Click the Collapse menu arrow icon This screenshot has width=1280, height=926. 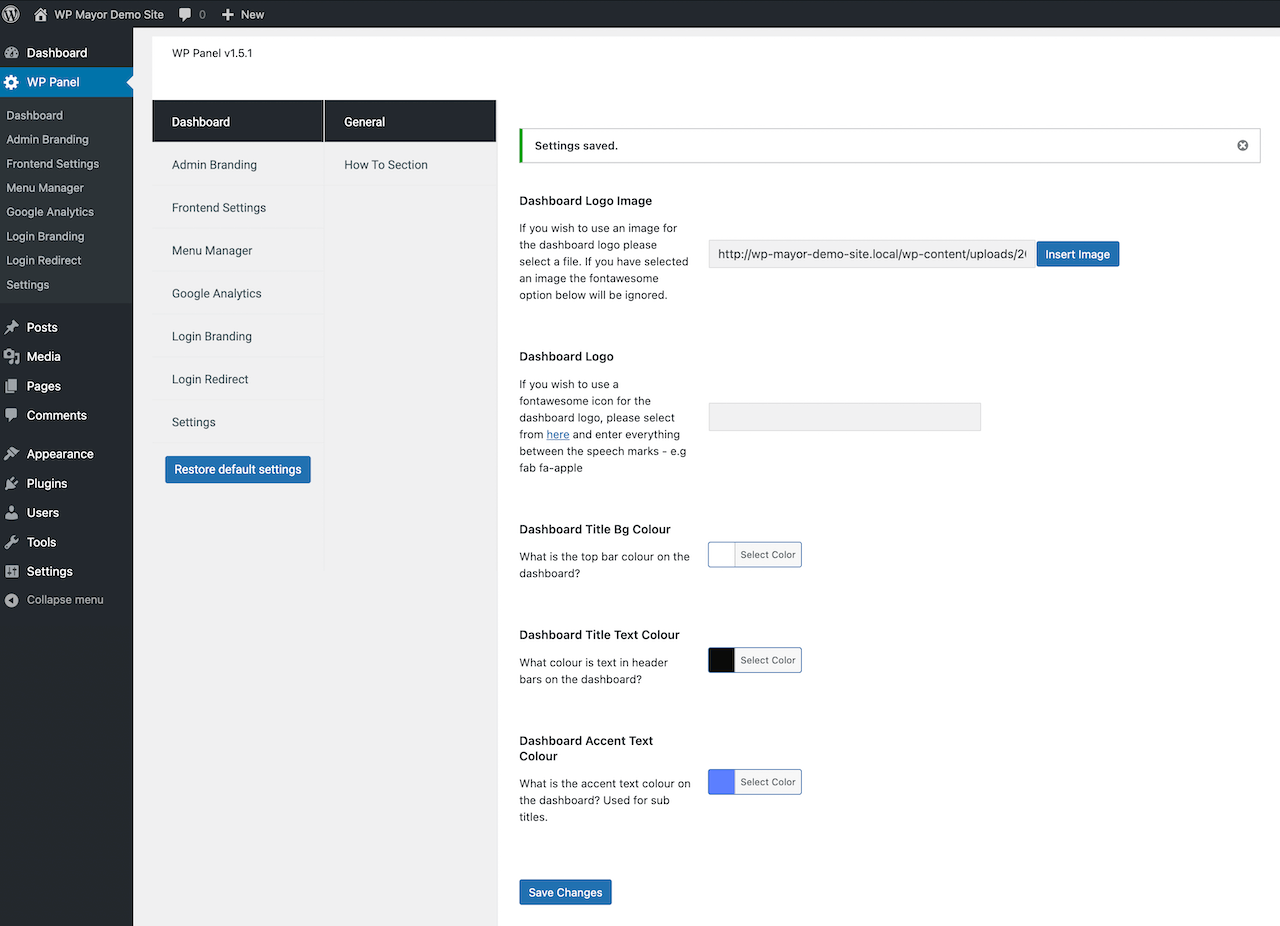click(12, 600)
